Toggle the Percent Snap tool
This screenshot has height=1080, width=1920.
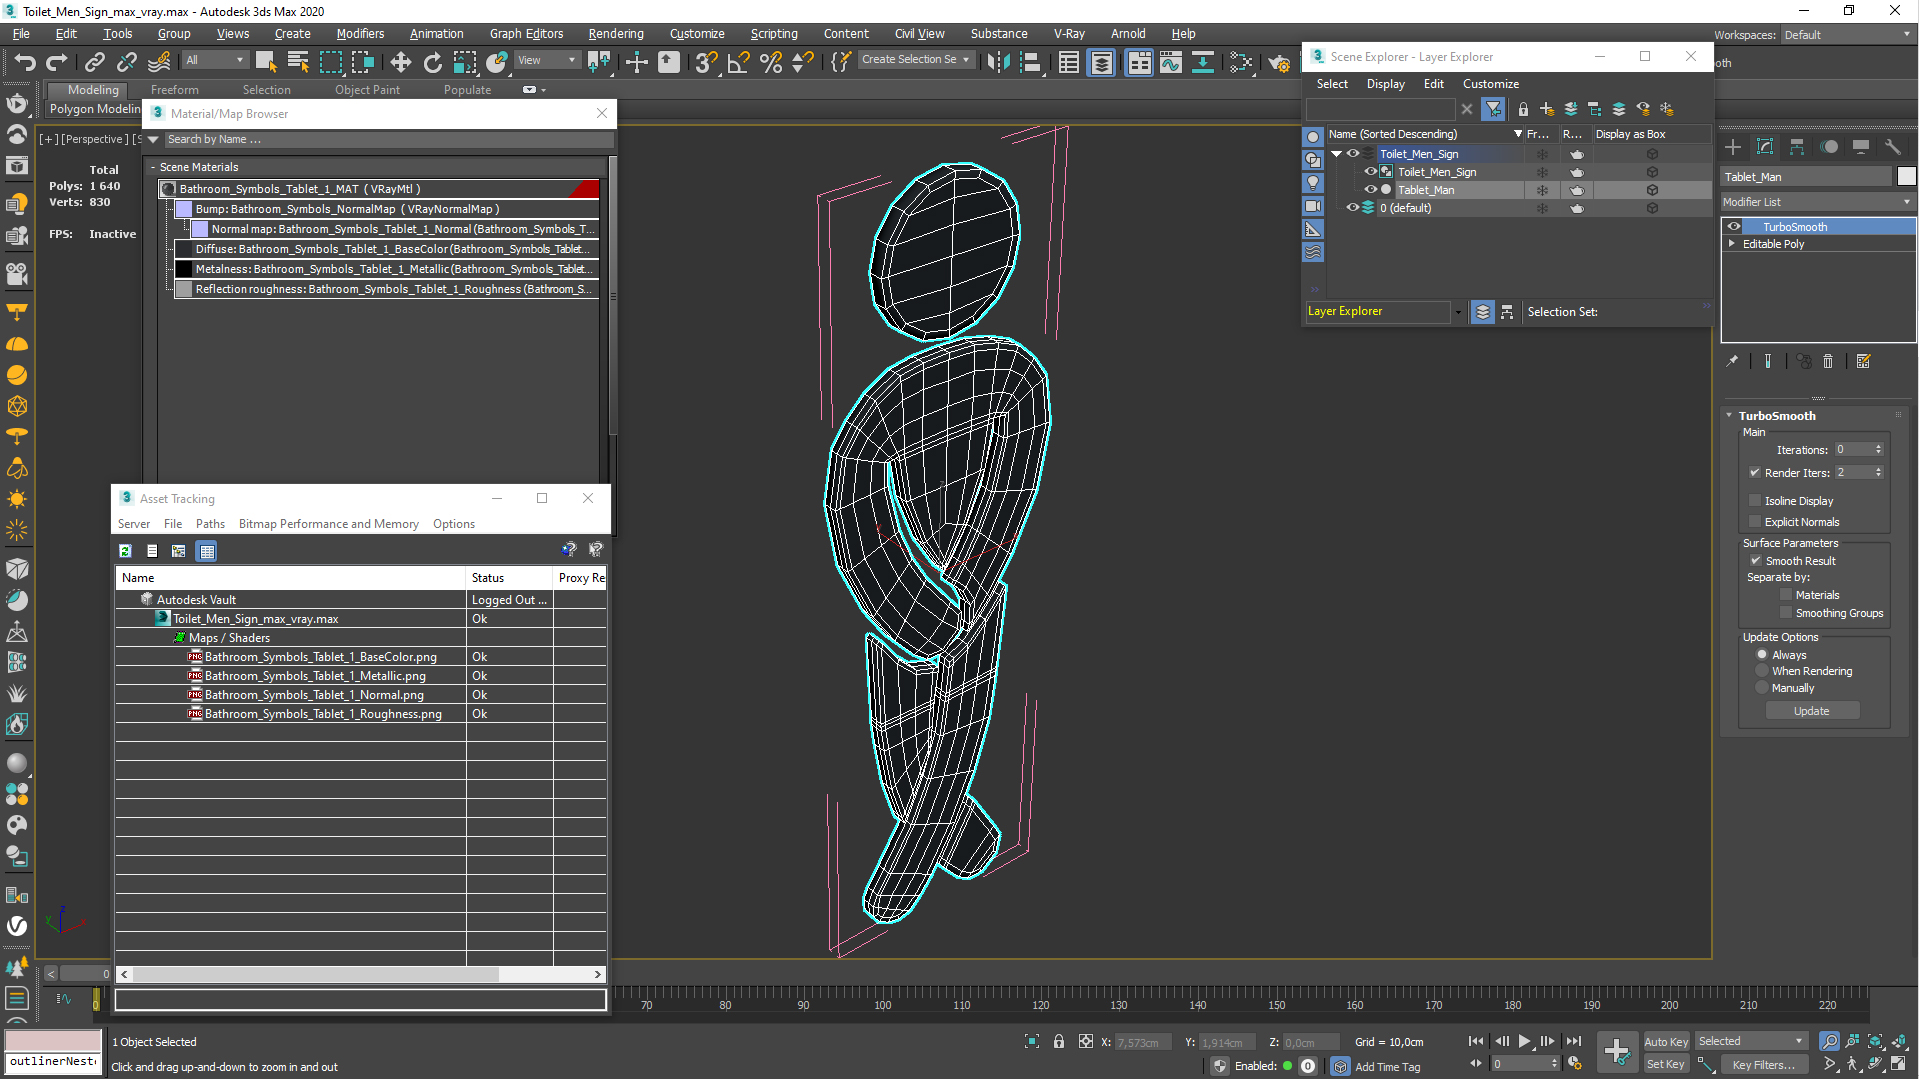point(771,62)
